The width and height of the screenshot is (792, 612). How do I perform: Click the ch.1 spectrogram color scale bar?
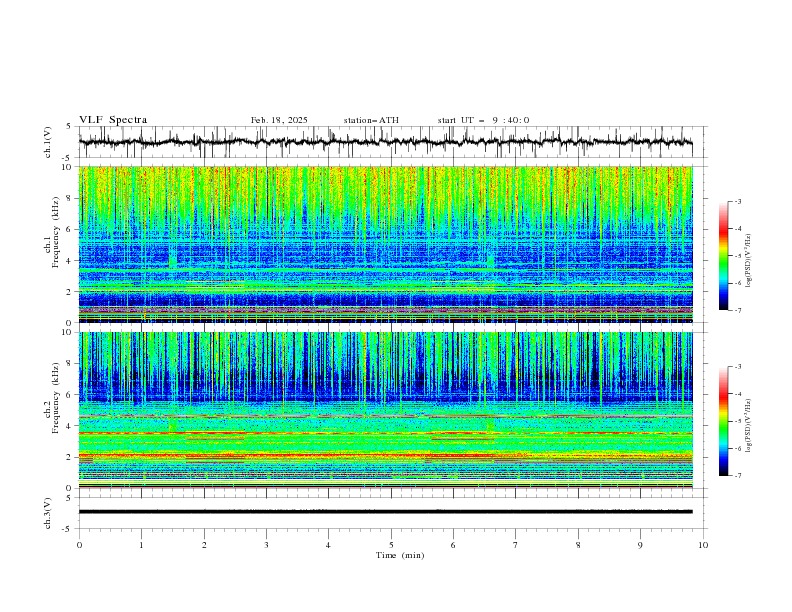[x=723, y=256]
